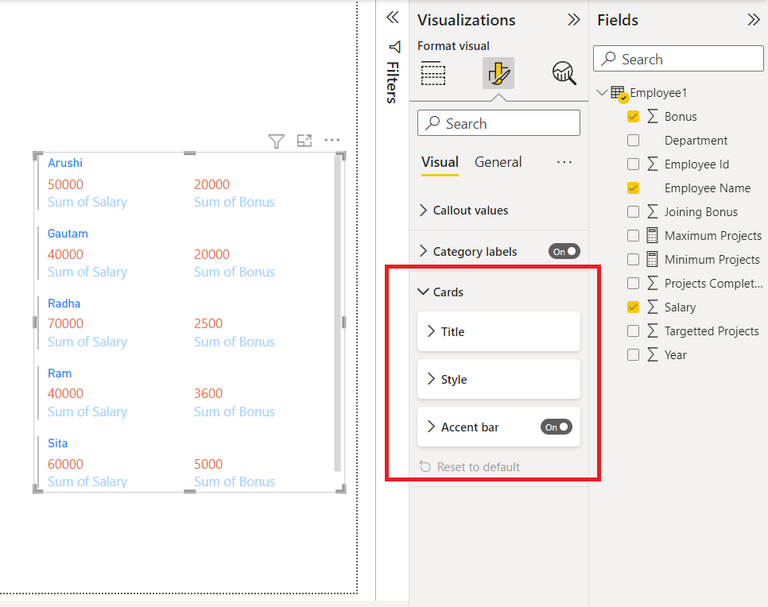Check the Department field checkbox
This screenshot has width=768, height=607.
(x=633, y=140)
